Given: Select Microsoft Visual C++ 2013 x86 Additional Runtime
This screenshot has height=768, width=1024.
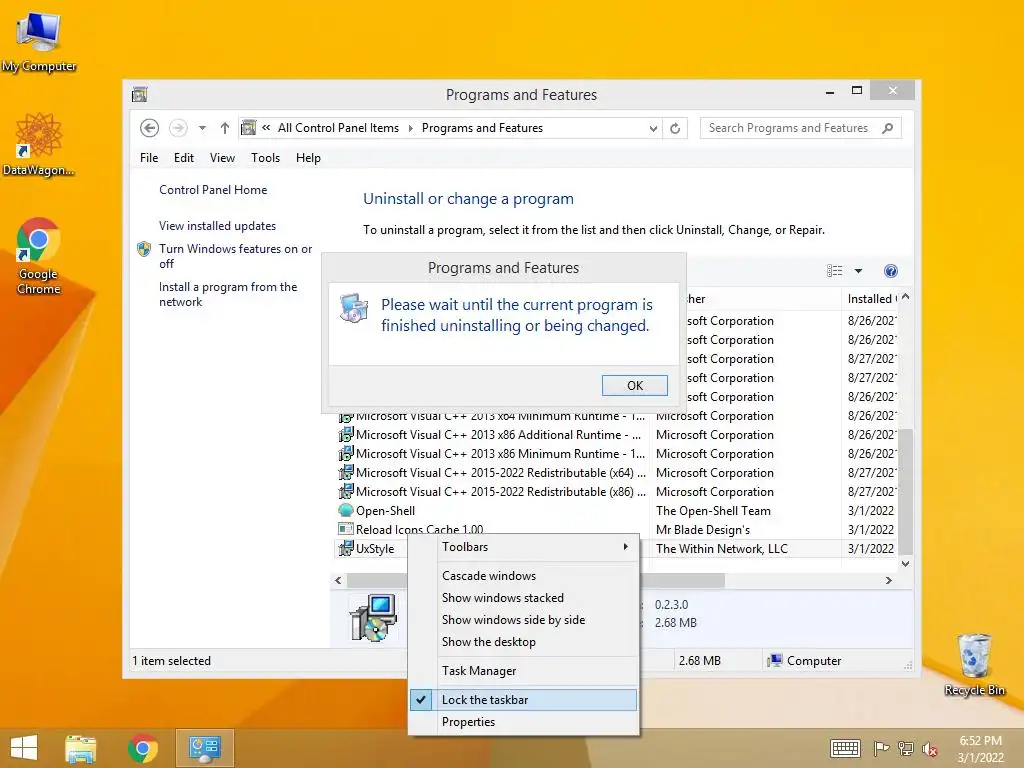Looking at the screenshot, I should coord(615,435).
